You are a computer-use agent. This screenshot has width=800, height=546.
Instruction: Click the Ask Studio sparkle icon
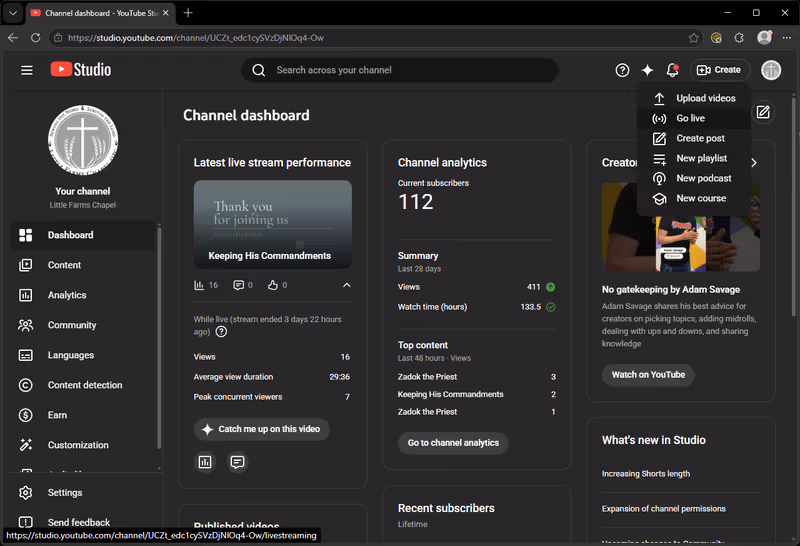pyautogui.click(x=647, y=70)
